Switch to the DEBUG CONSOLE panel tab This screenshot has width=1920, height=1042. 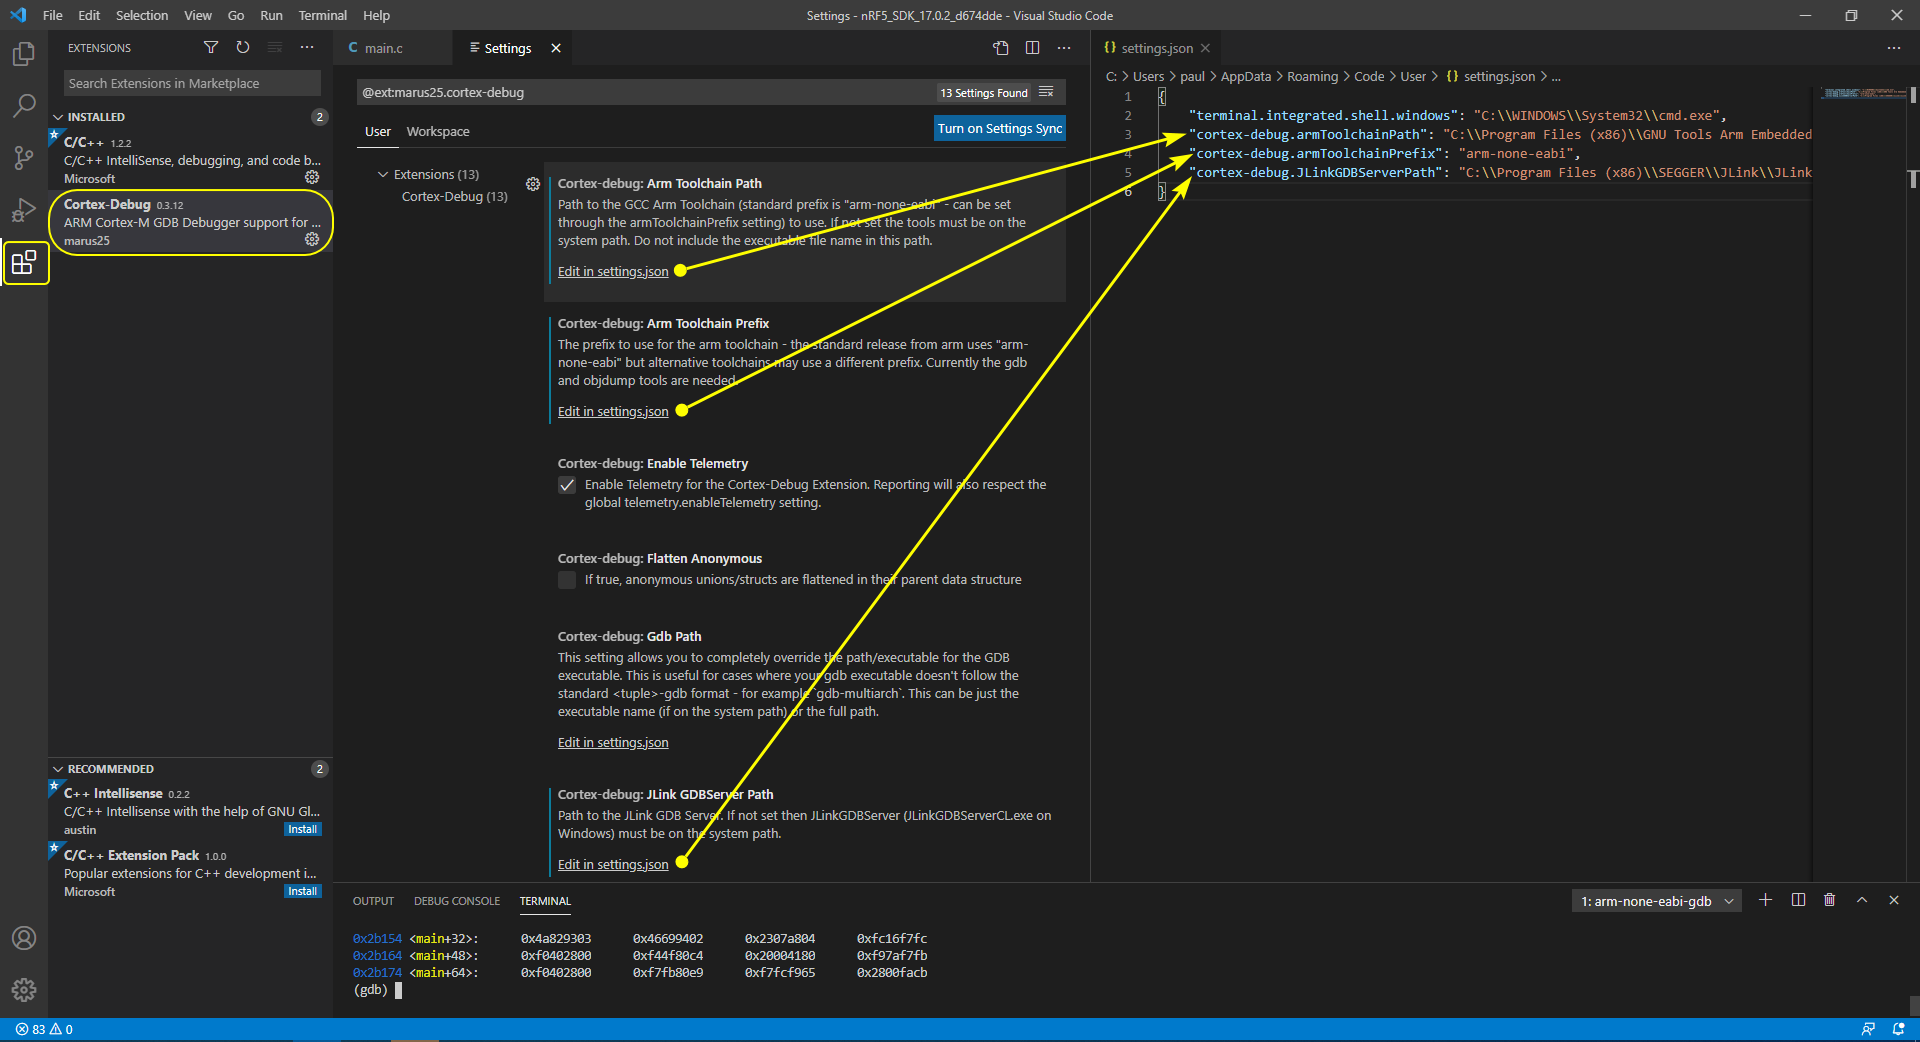pos(457,901)
